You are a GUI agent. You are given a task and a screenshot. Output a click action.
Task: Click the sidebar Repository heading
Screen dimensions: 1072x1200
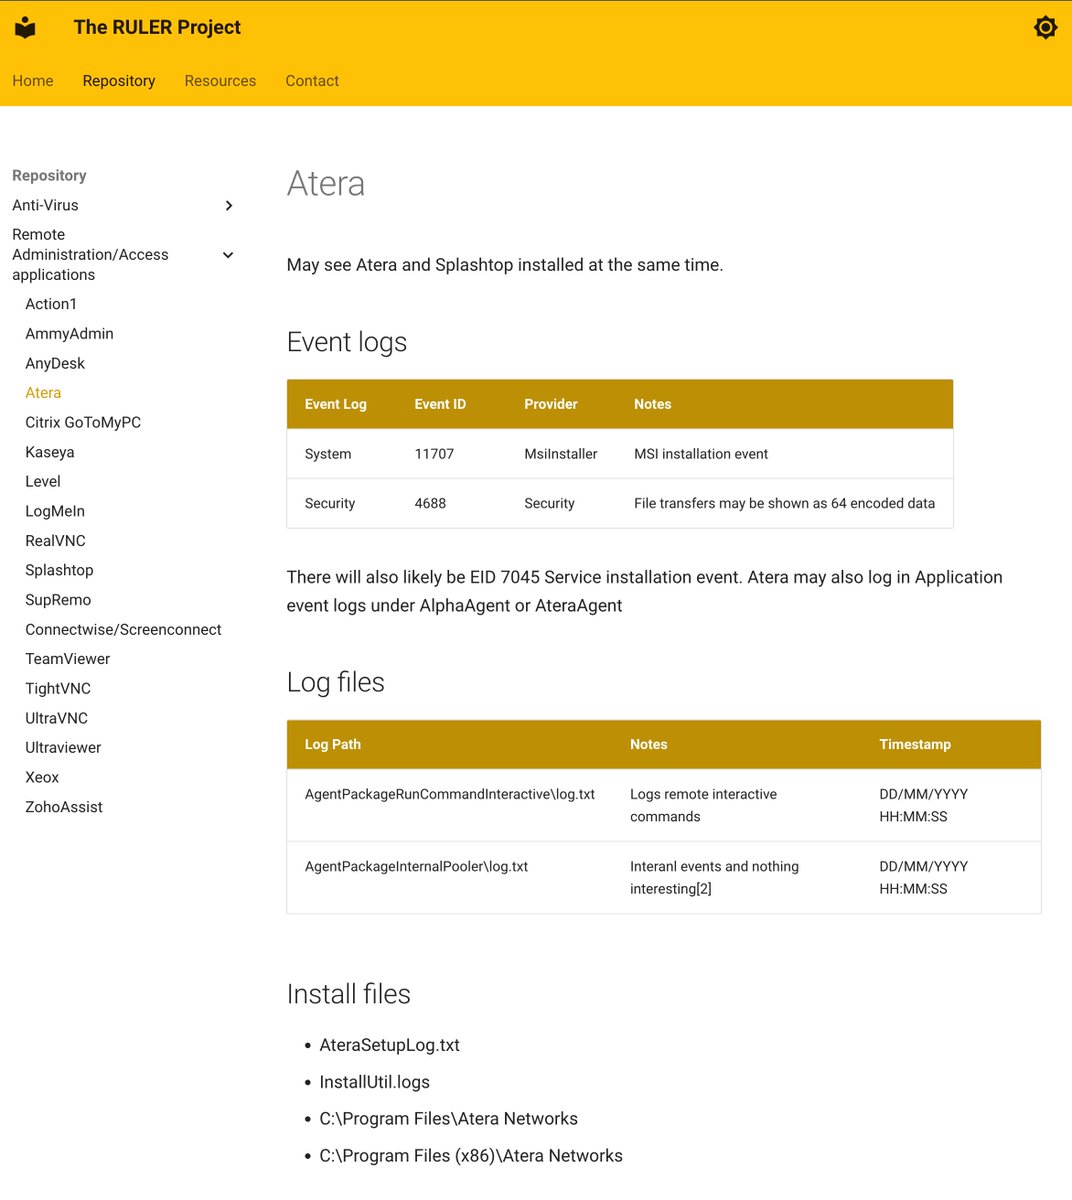49,176
